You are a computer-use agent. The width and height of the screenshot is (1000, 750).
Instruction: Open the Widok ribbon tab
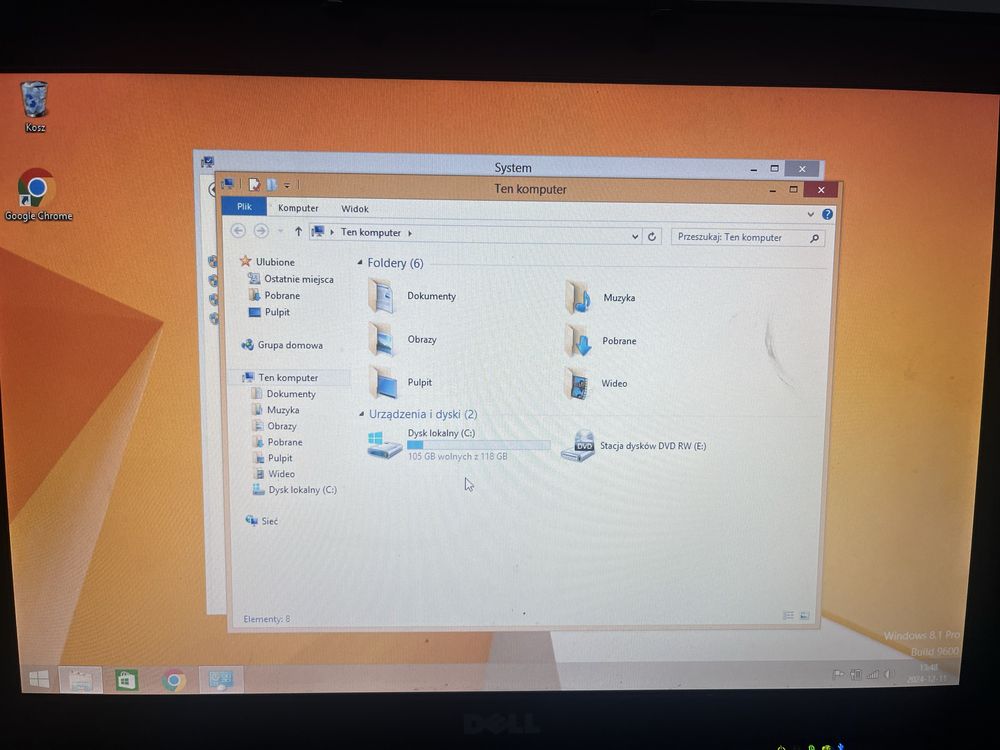coord(355,209)
